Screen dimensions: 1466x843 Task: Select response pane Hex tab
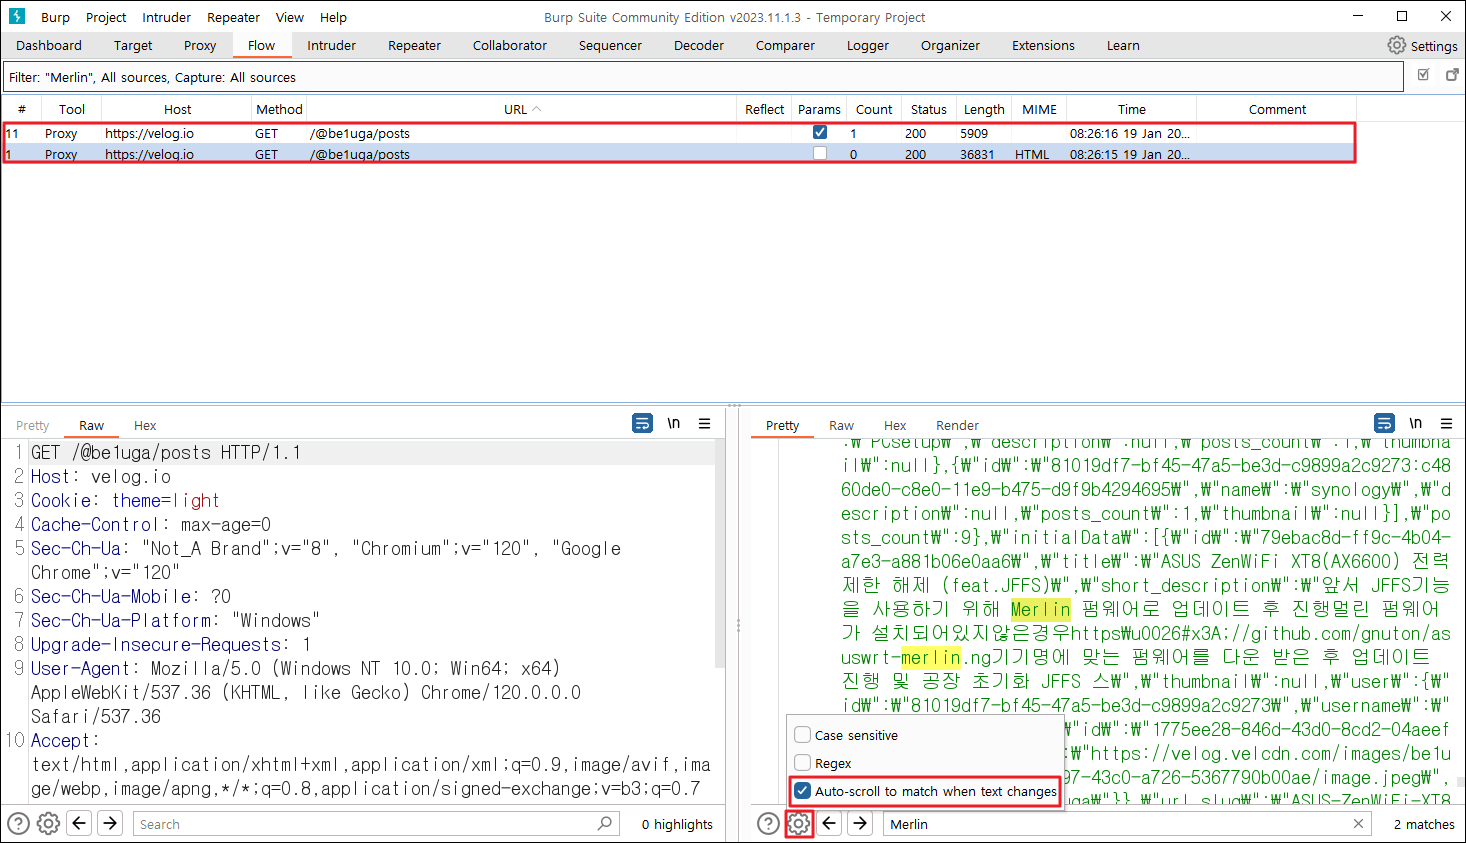click(895, 425)
